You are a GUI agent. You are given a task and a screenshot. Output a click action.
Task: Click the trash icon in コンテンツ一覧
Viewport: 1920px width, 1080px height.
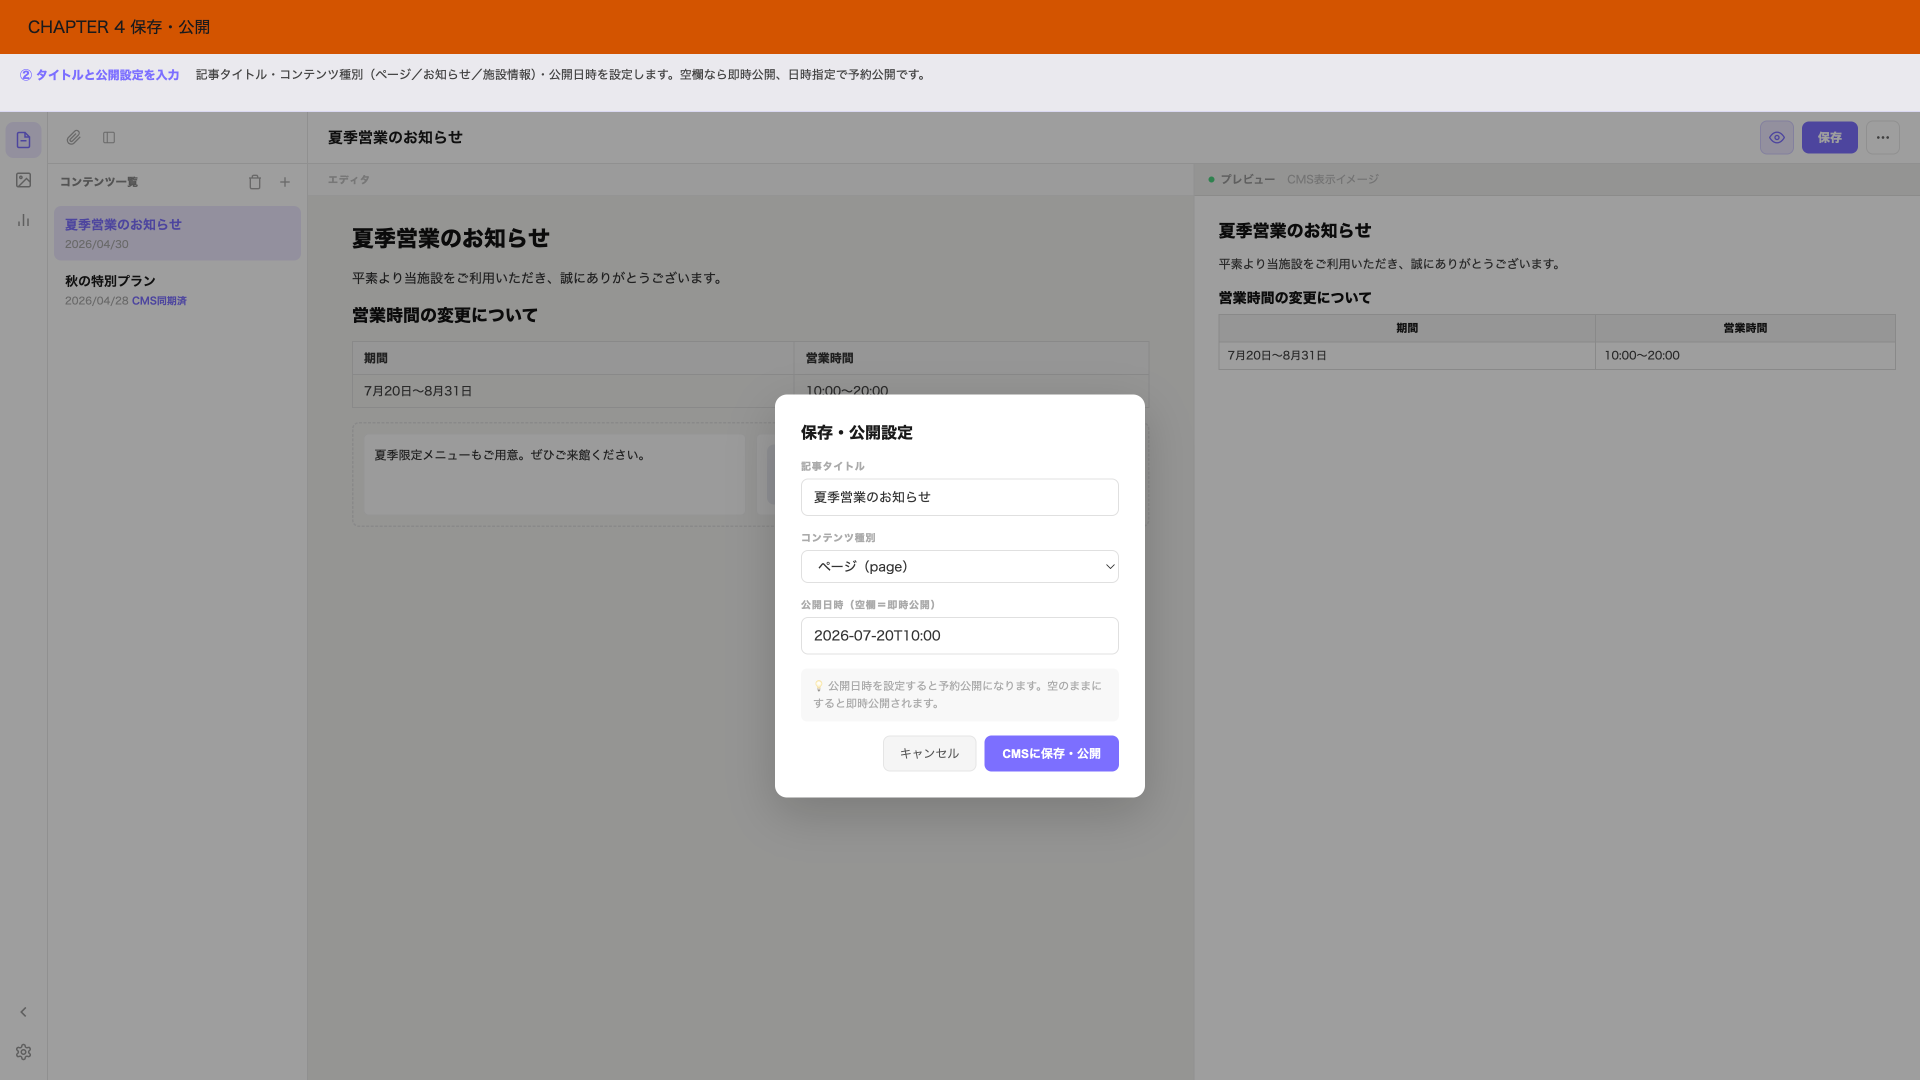point(255,182)
